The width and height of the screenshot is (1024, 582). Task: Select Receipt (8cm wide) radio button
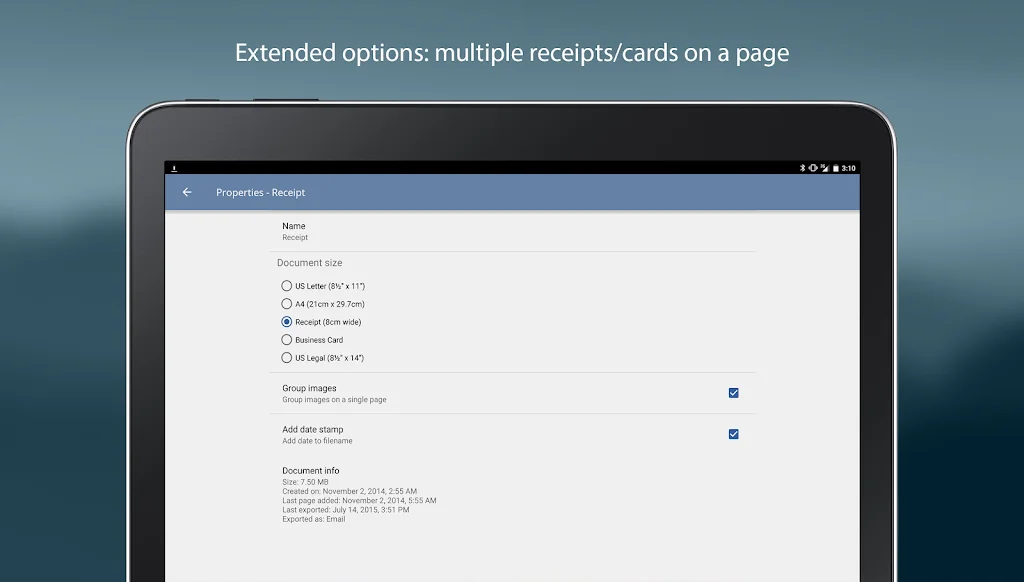[x=287, y=322]
